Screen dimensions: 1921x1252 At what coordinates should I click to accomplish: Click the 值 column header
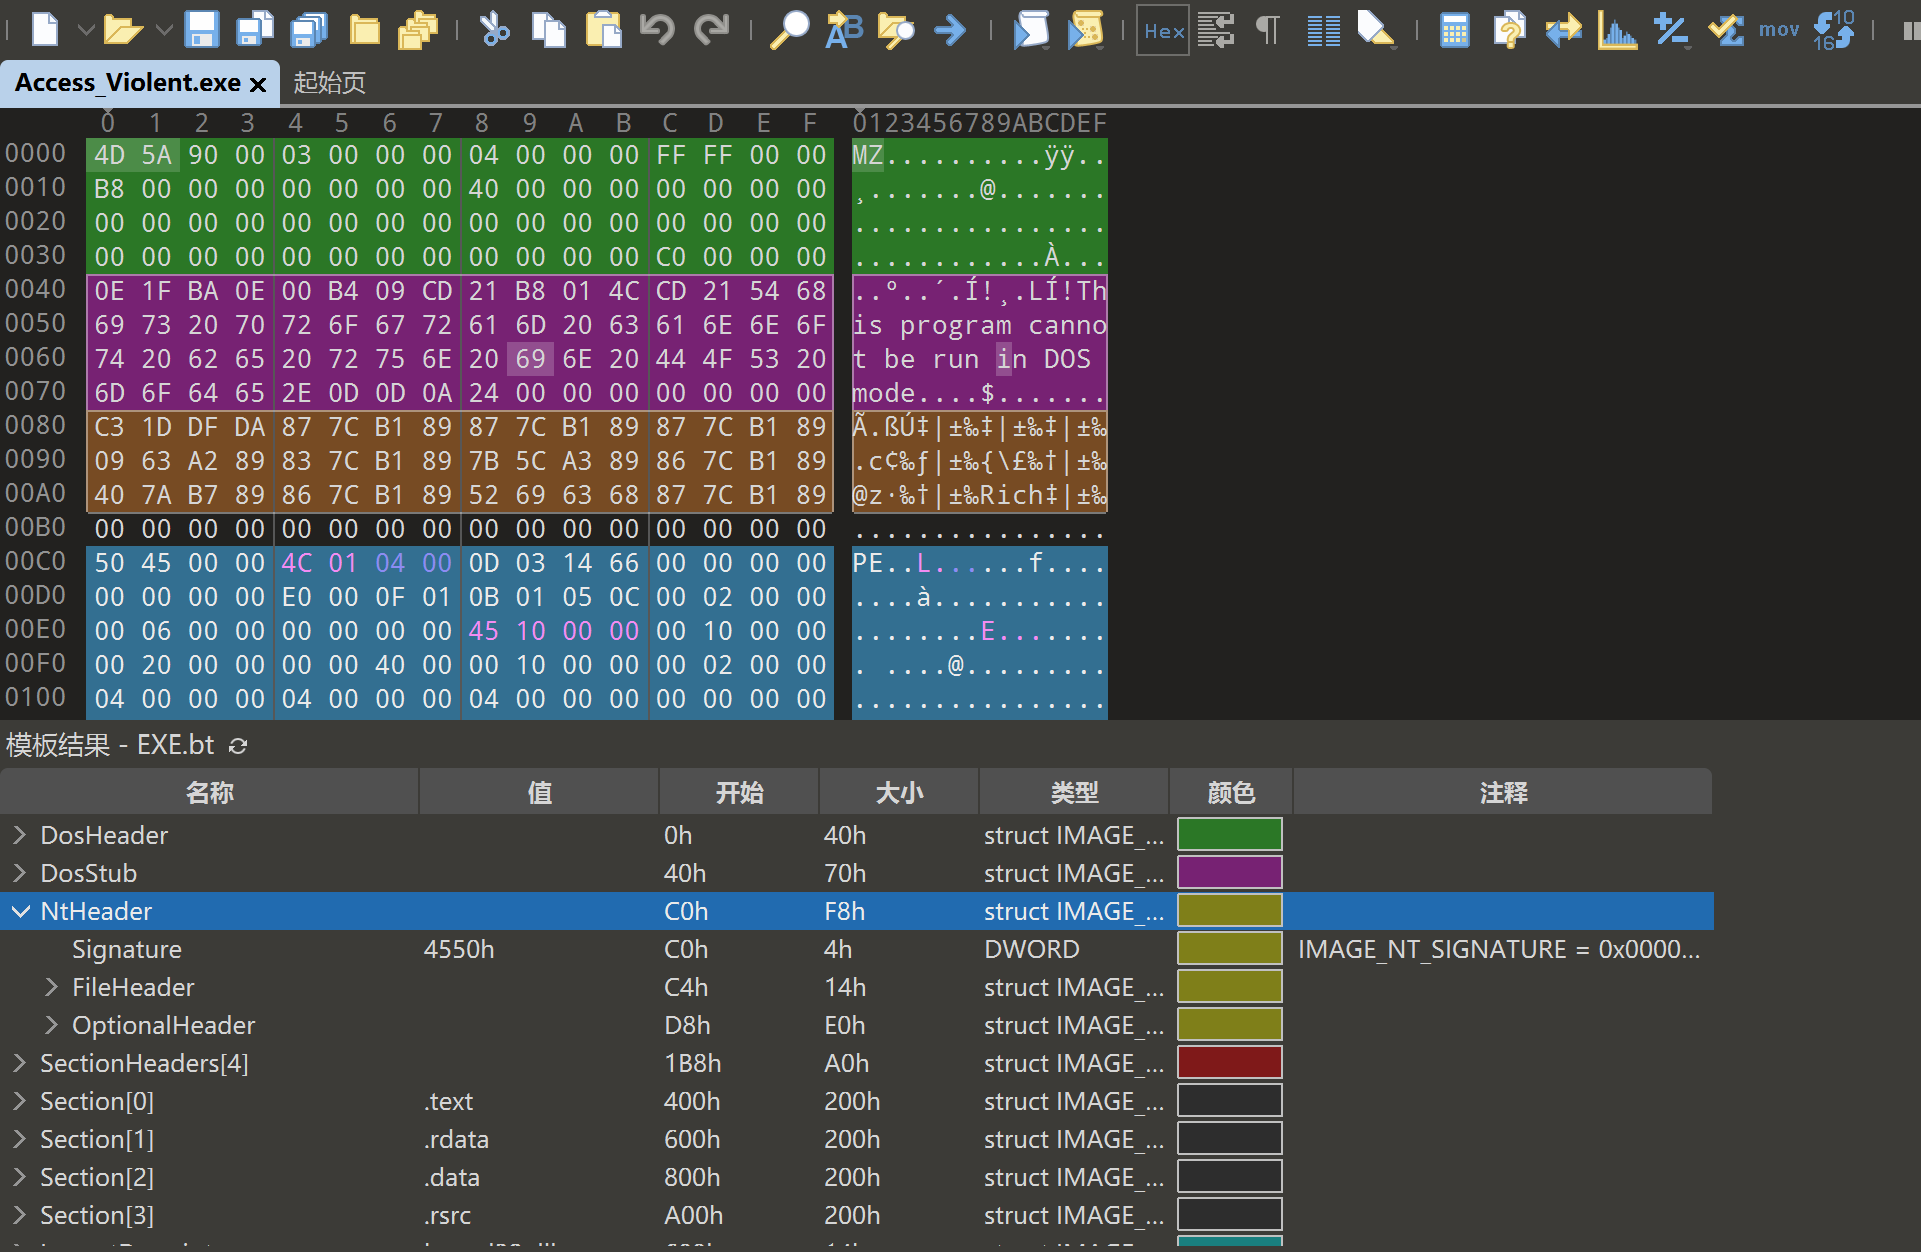coord(539,792)
